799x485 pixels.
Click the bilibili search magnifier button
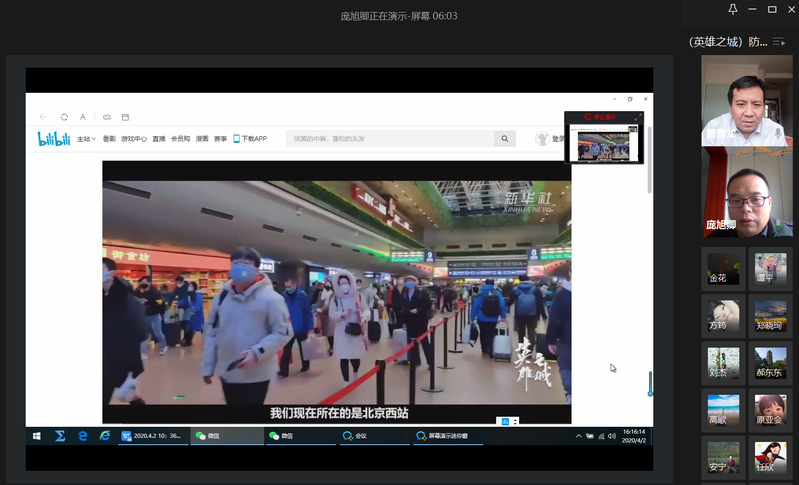click(x=505, y=139)
